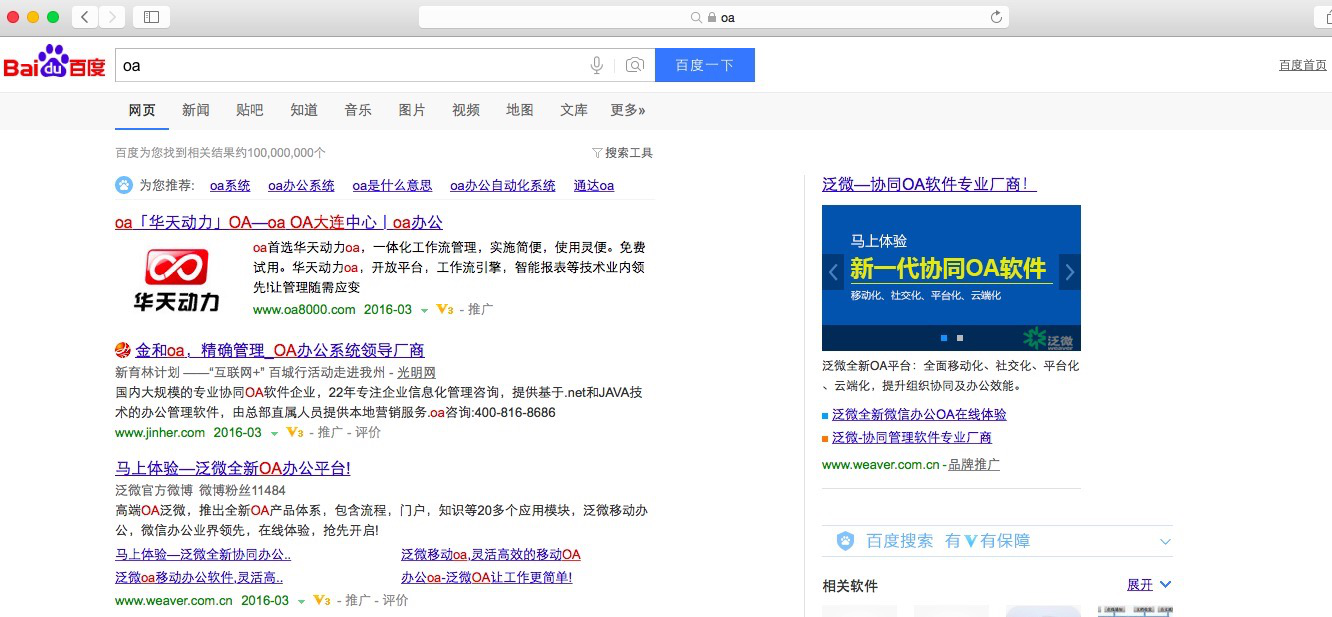This screenshot has height=617, width=1332.
Task: Open the 百度首页 link
Action: pos(1302,63)
